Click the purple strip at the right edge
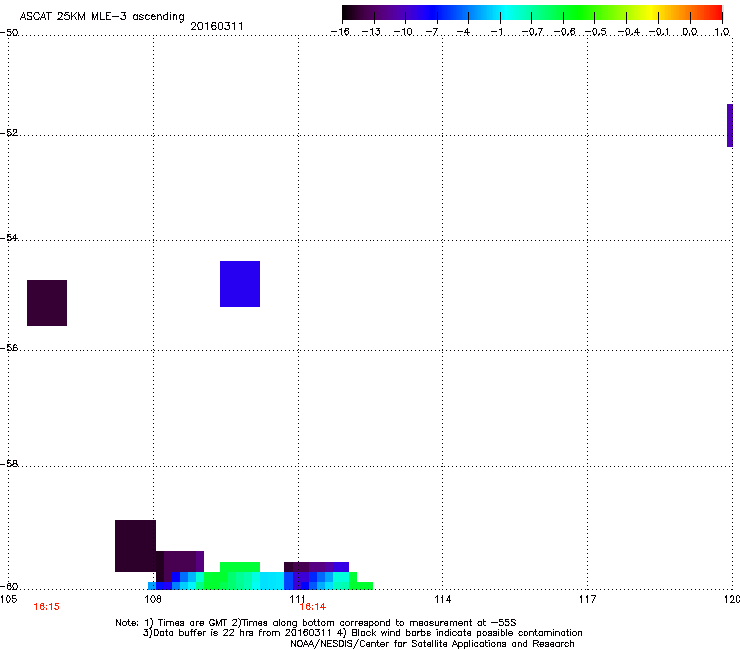740x650 pixels. tap(730, 126)
